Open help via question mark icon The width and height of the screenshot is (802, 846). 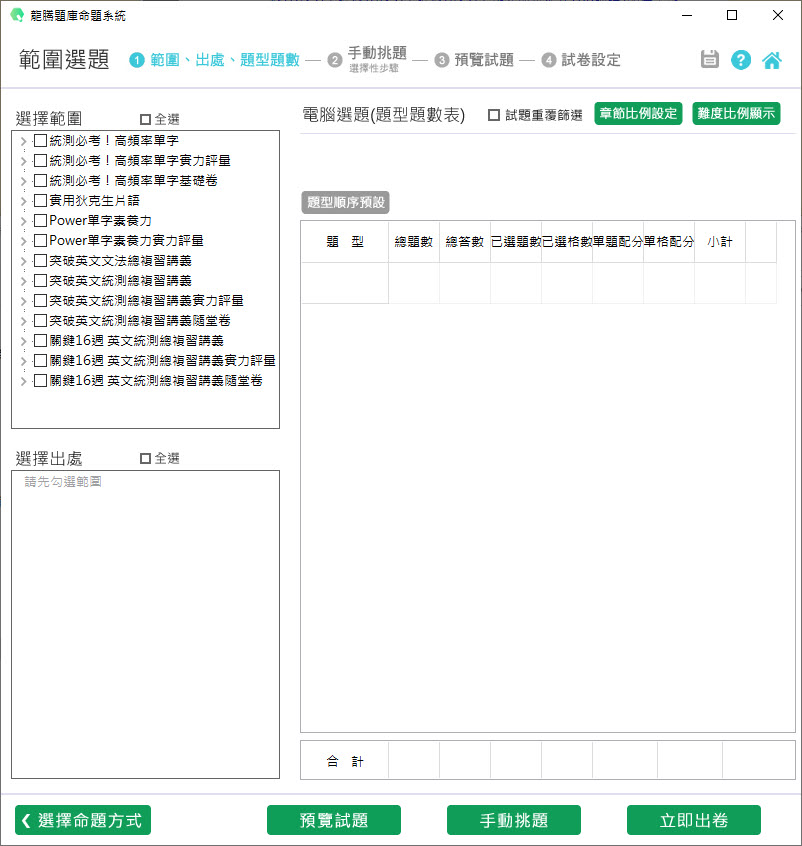(x=741, y=59)
